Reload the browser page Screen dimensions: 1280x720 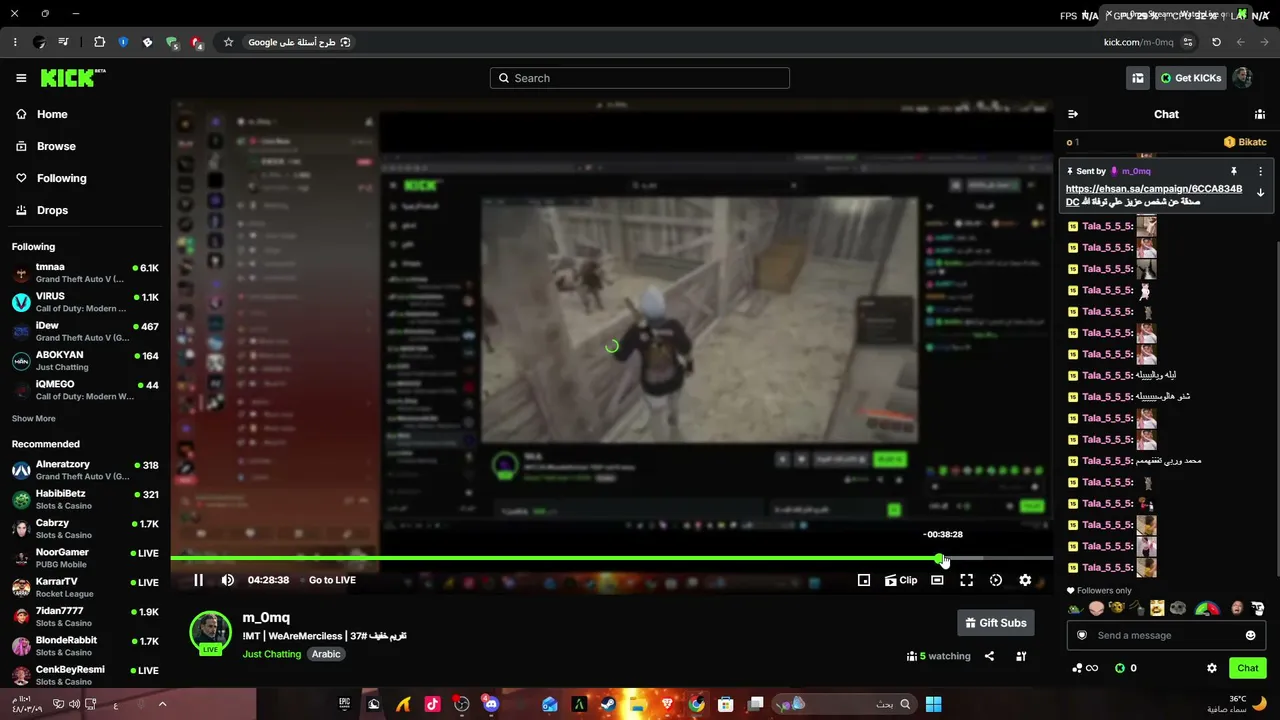(x=1216, y=42)
